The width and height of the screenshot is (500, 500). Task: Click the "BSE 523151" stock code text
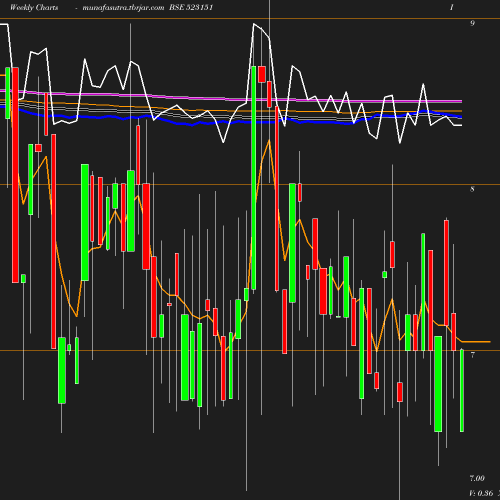[191, 7]
